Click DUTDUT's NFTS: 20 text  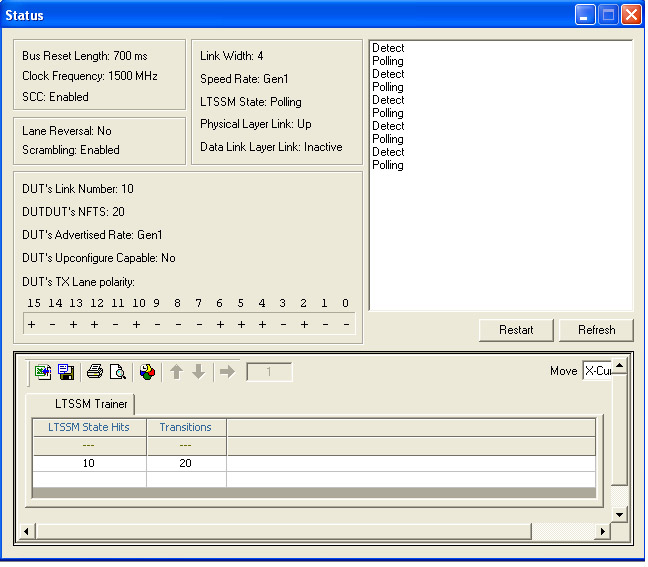click(73, 212)
